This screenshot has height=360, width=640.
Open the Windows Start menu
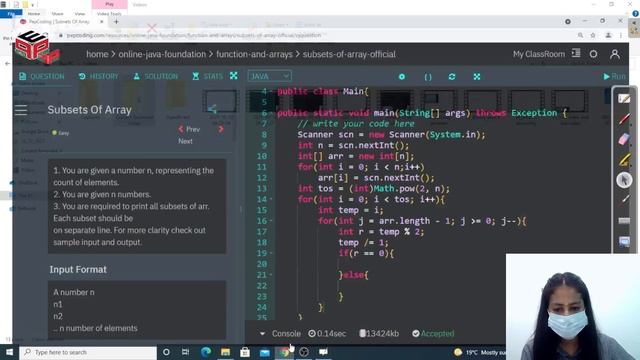[9, 352]
